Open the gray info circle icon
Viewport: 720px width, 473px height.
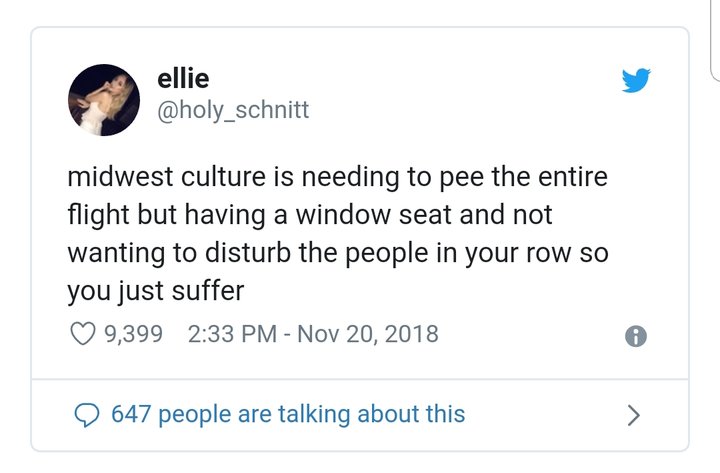636,336
